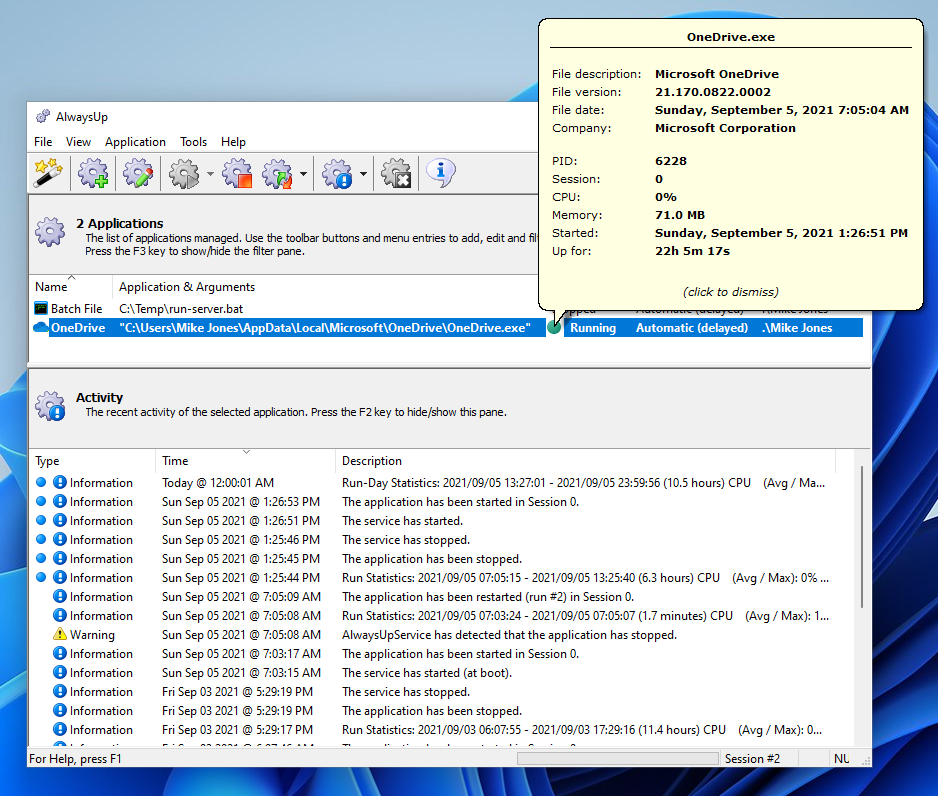Click the green state circle in OneDrive row

tap(554, 327)
